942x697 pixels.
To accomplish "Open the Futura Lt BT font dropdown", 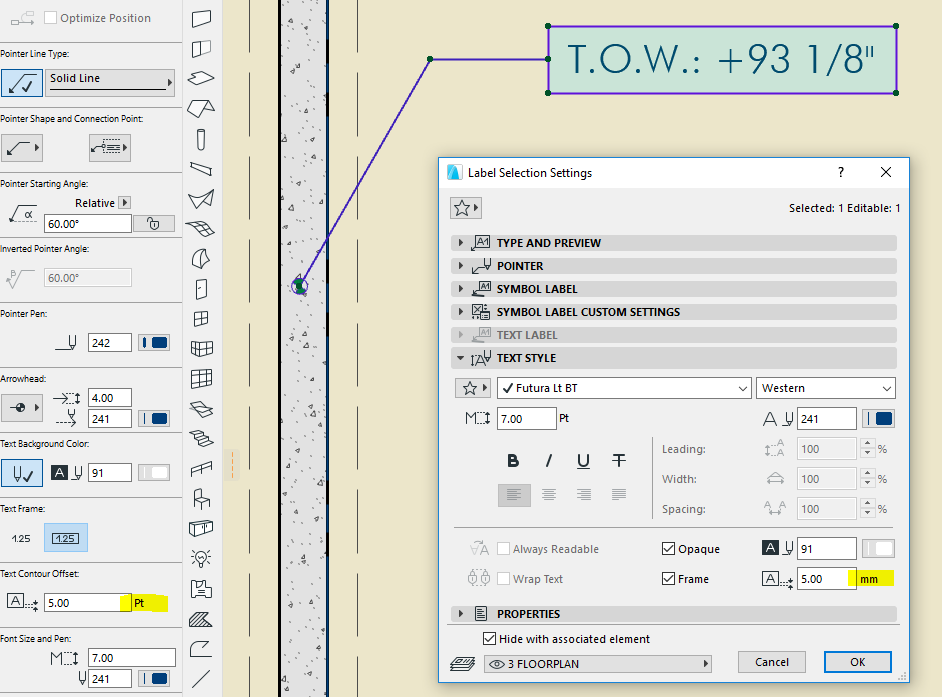I will click(624, 388).
